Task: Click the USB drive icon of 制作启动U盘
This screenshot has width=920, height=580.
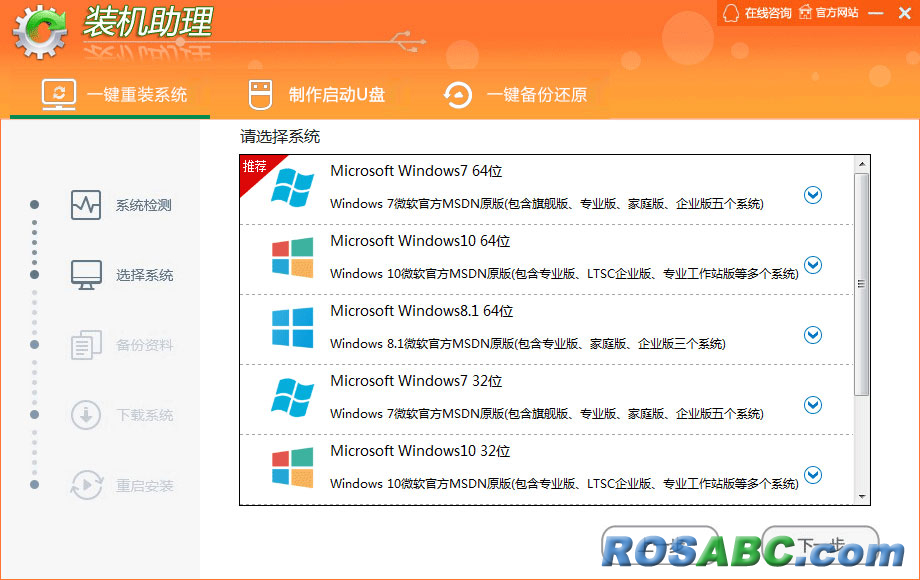Action: [x=261, y=94]
